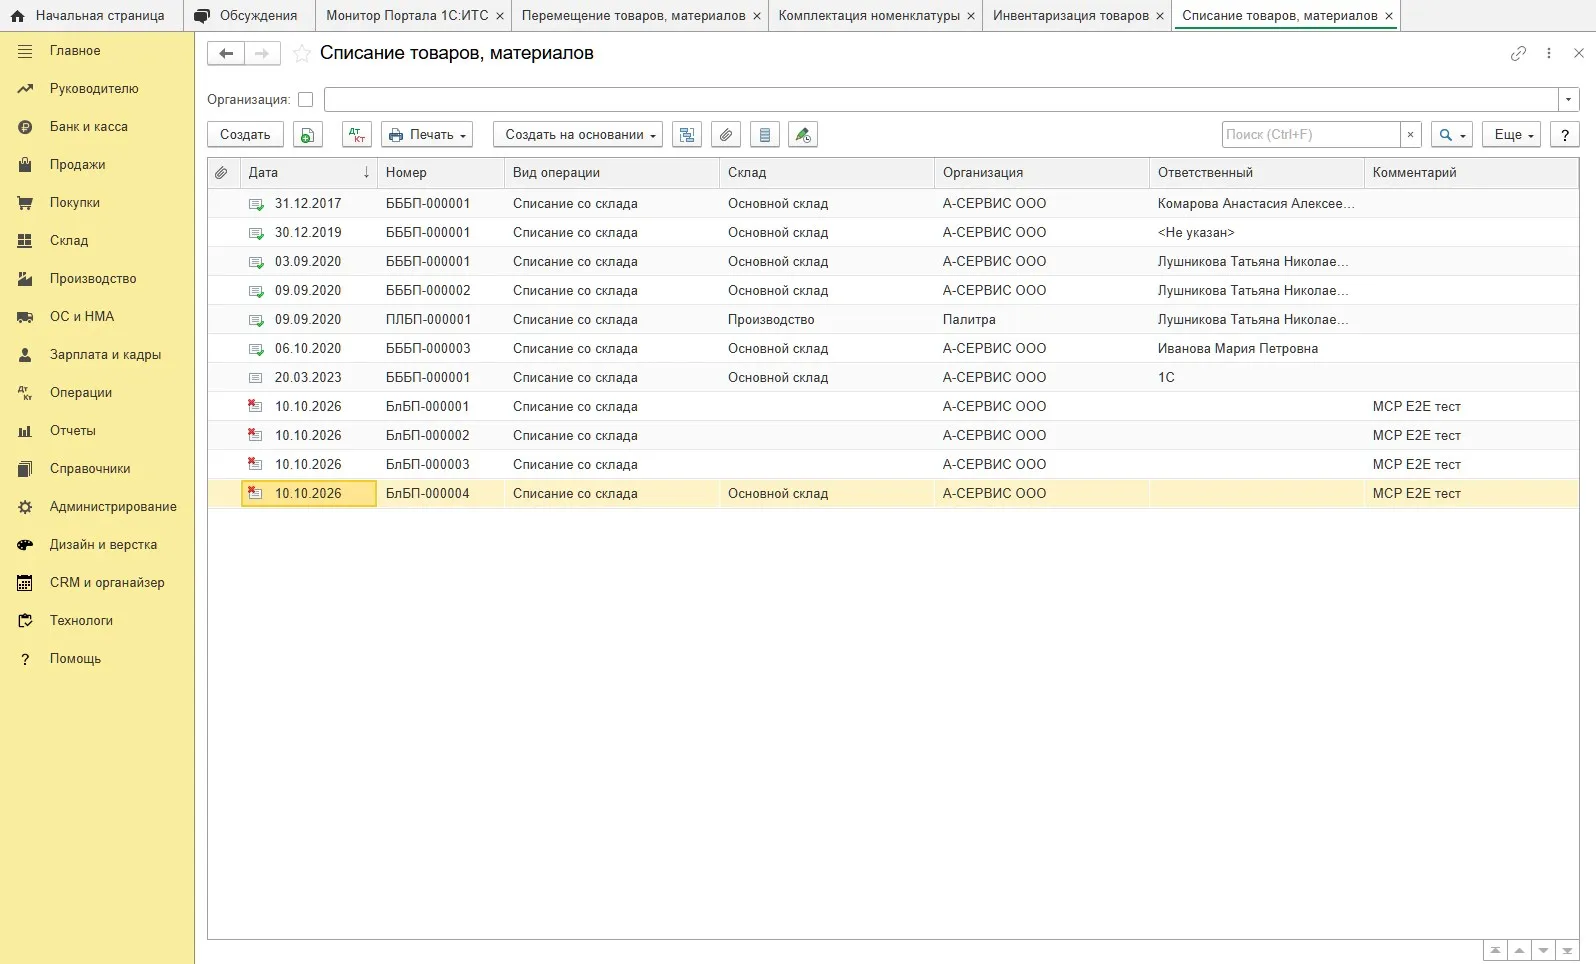Viewport: 1596px width, 964px height.
Task: Open attached files via toolbar paperclip button
Action: [x=726, y=135]
